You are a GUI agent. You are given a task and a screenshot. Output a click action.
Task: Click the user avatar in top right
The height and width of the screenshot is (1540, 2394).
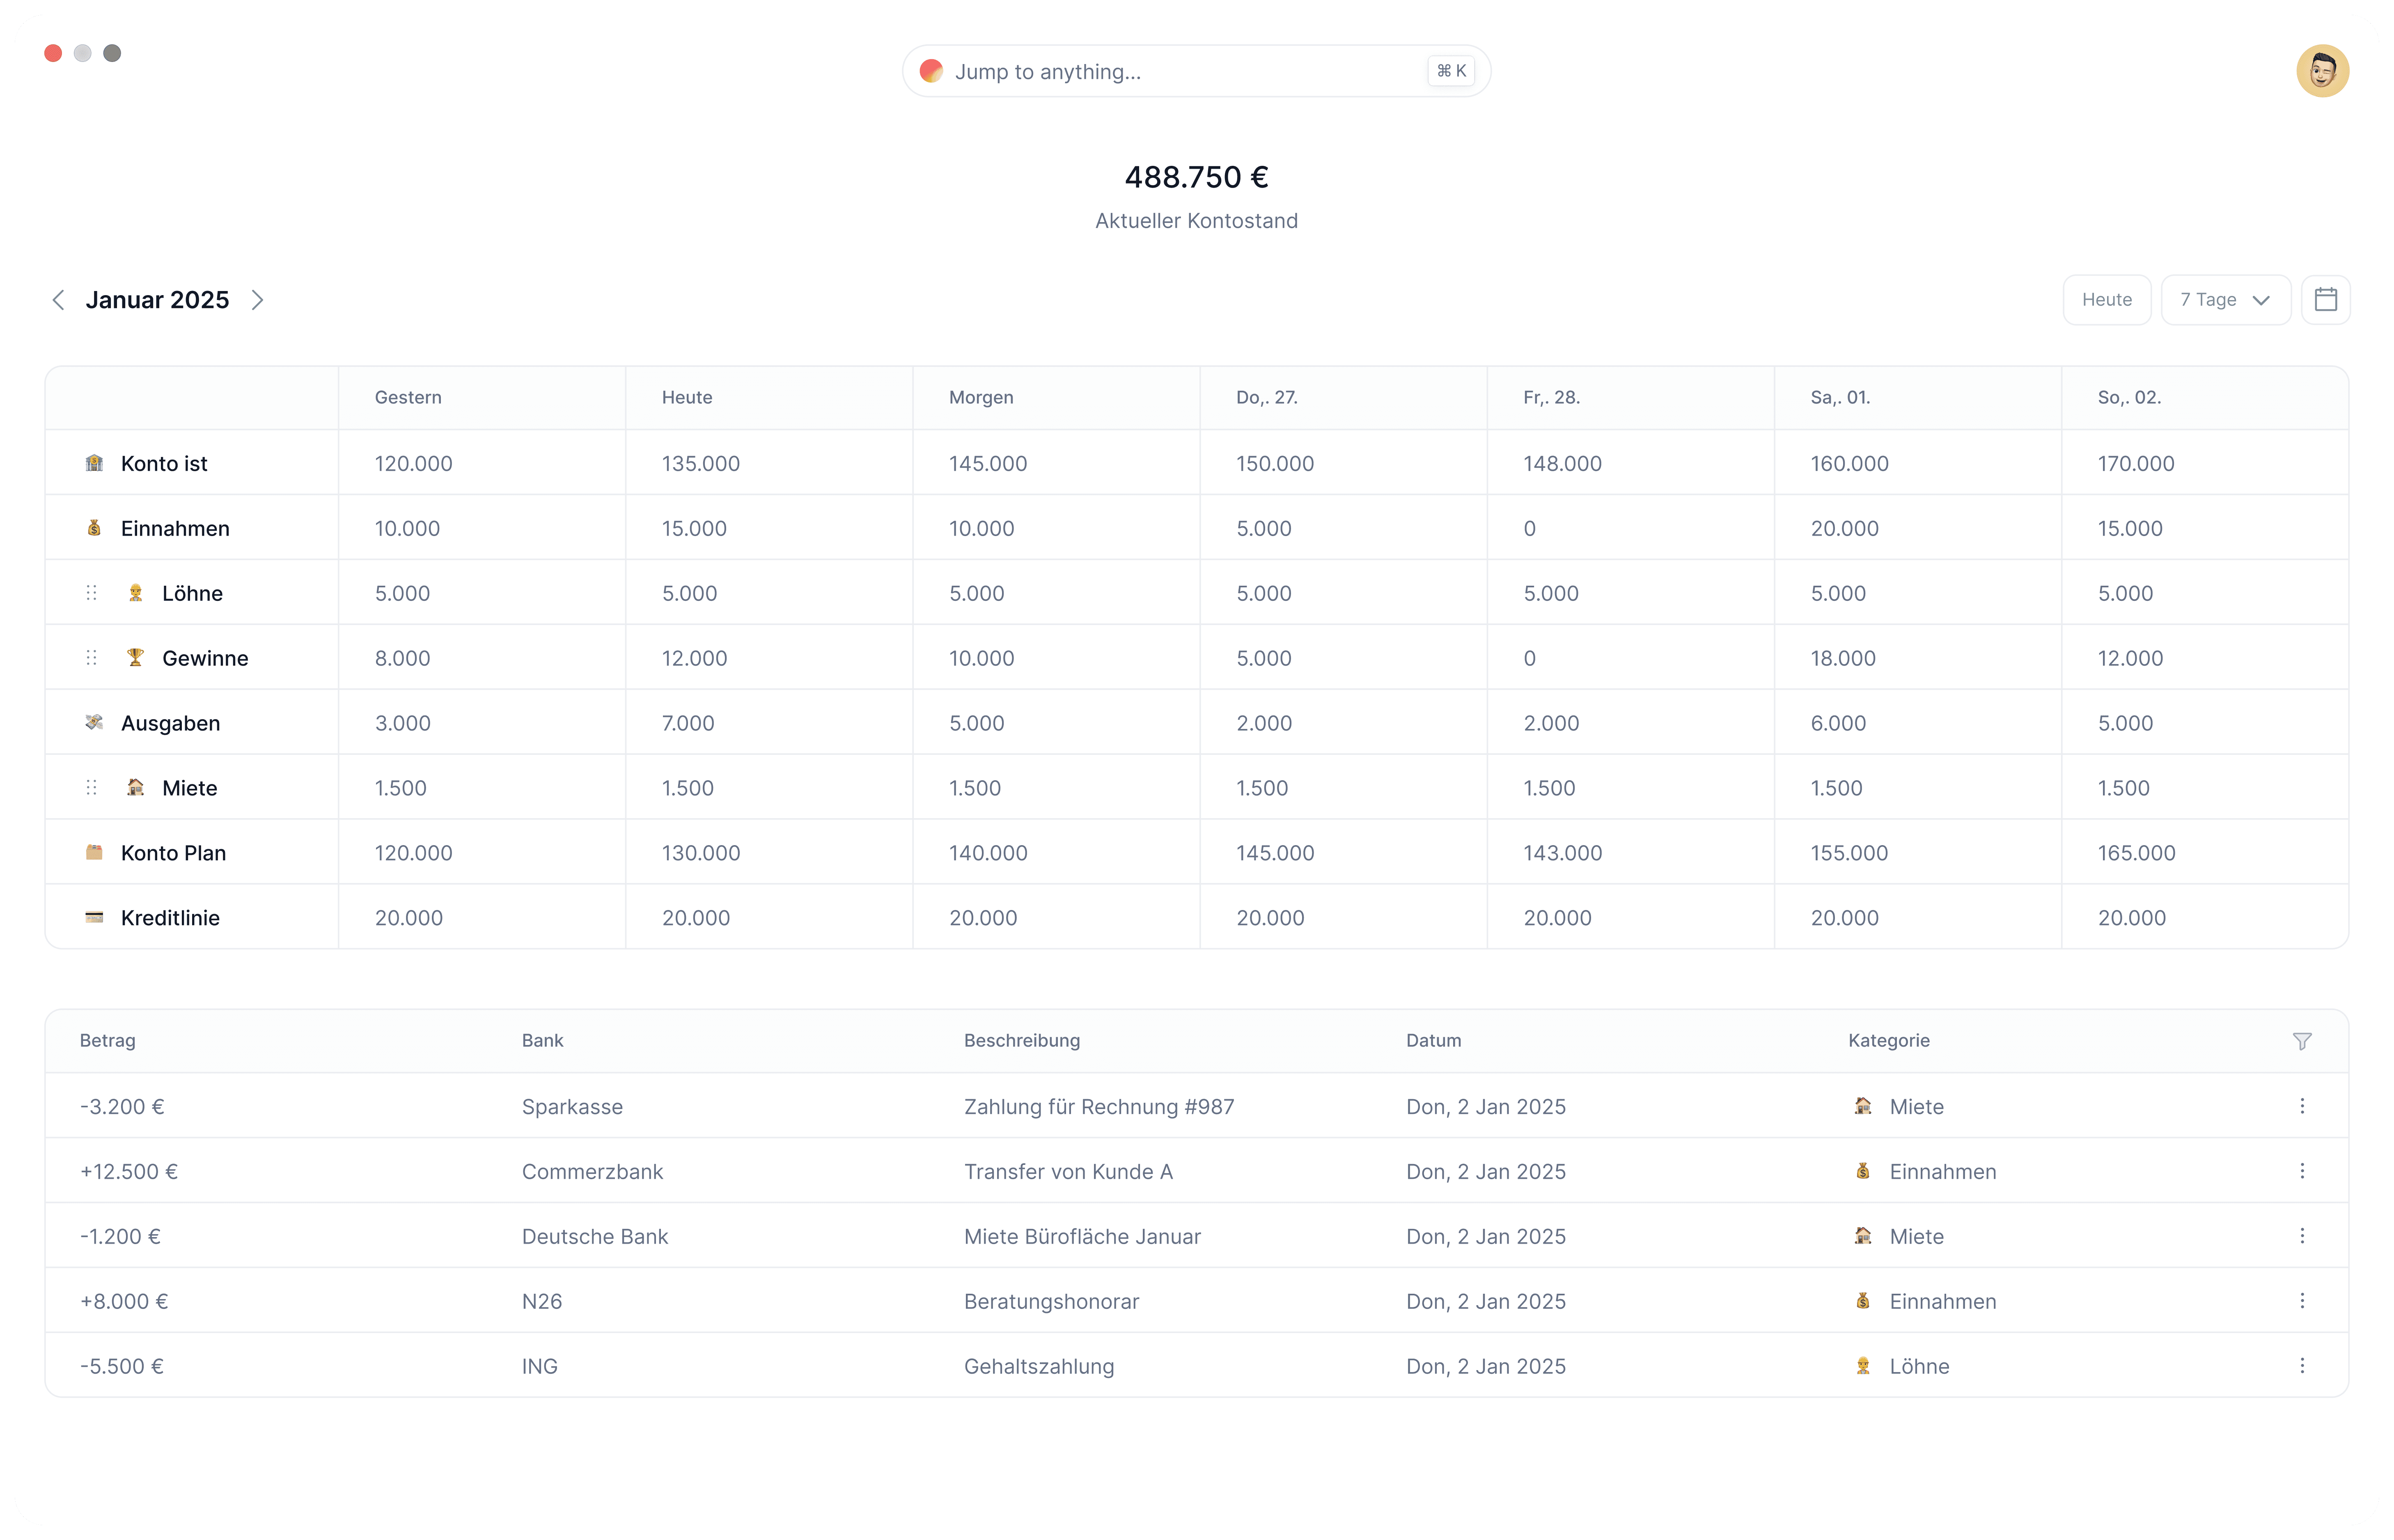(x=2322, y=71)
